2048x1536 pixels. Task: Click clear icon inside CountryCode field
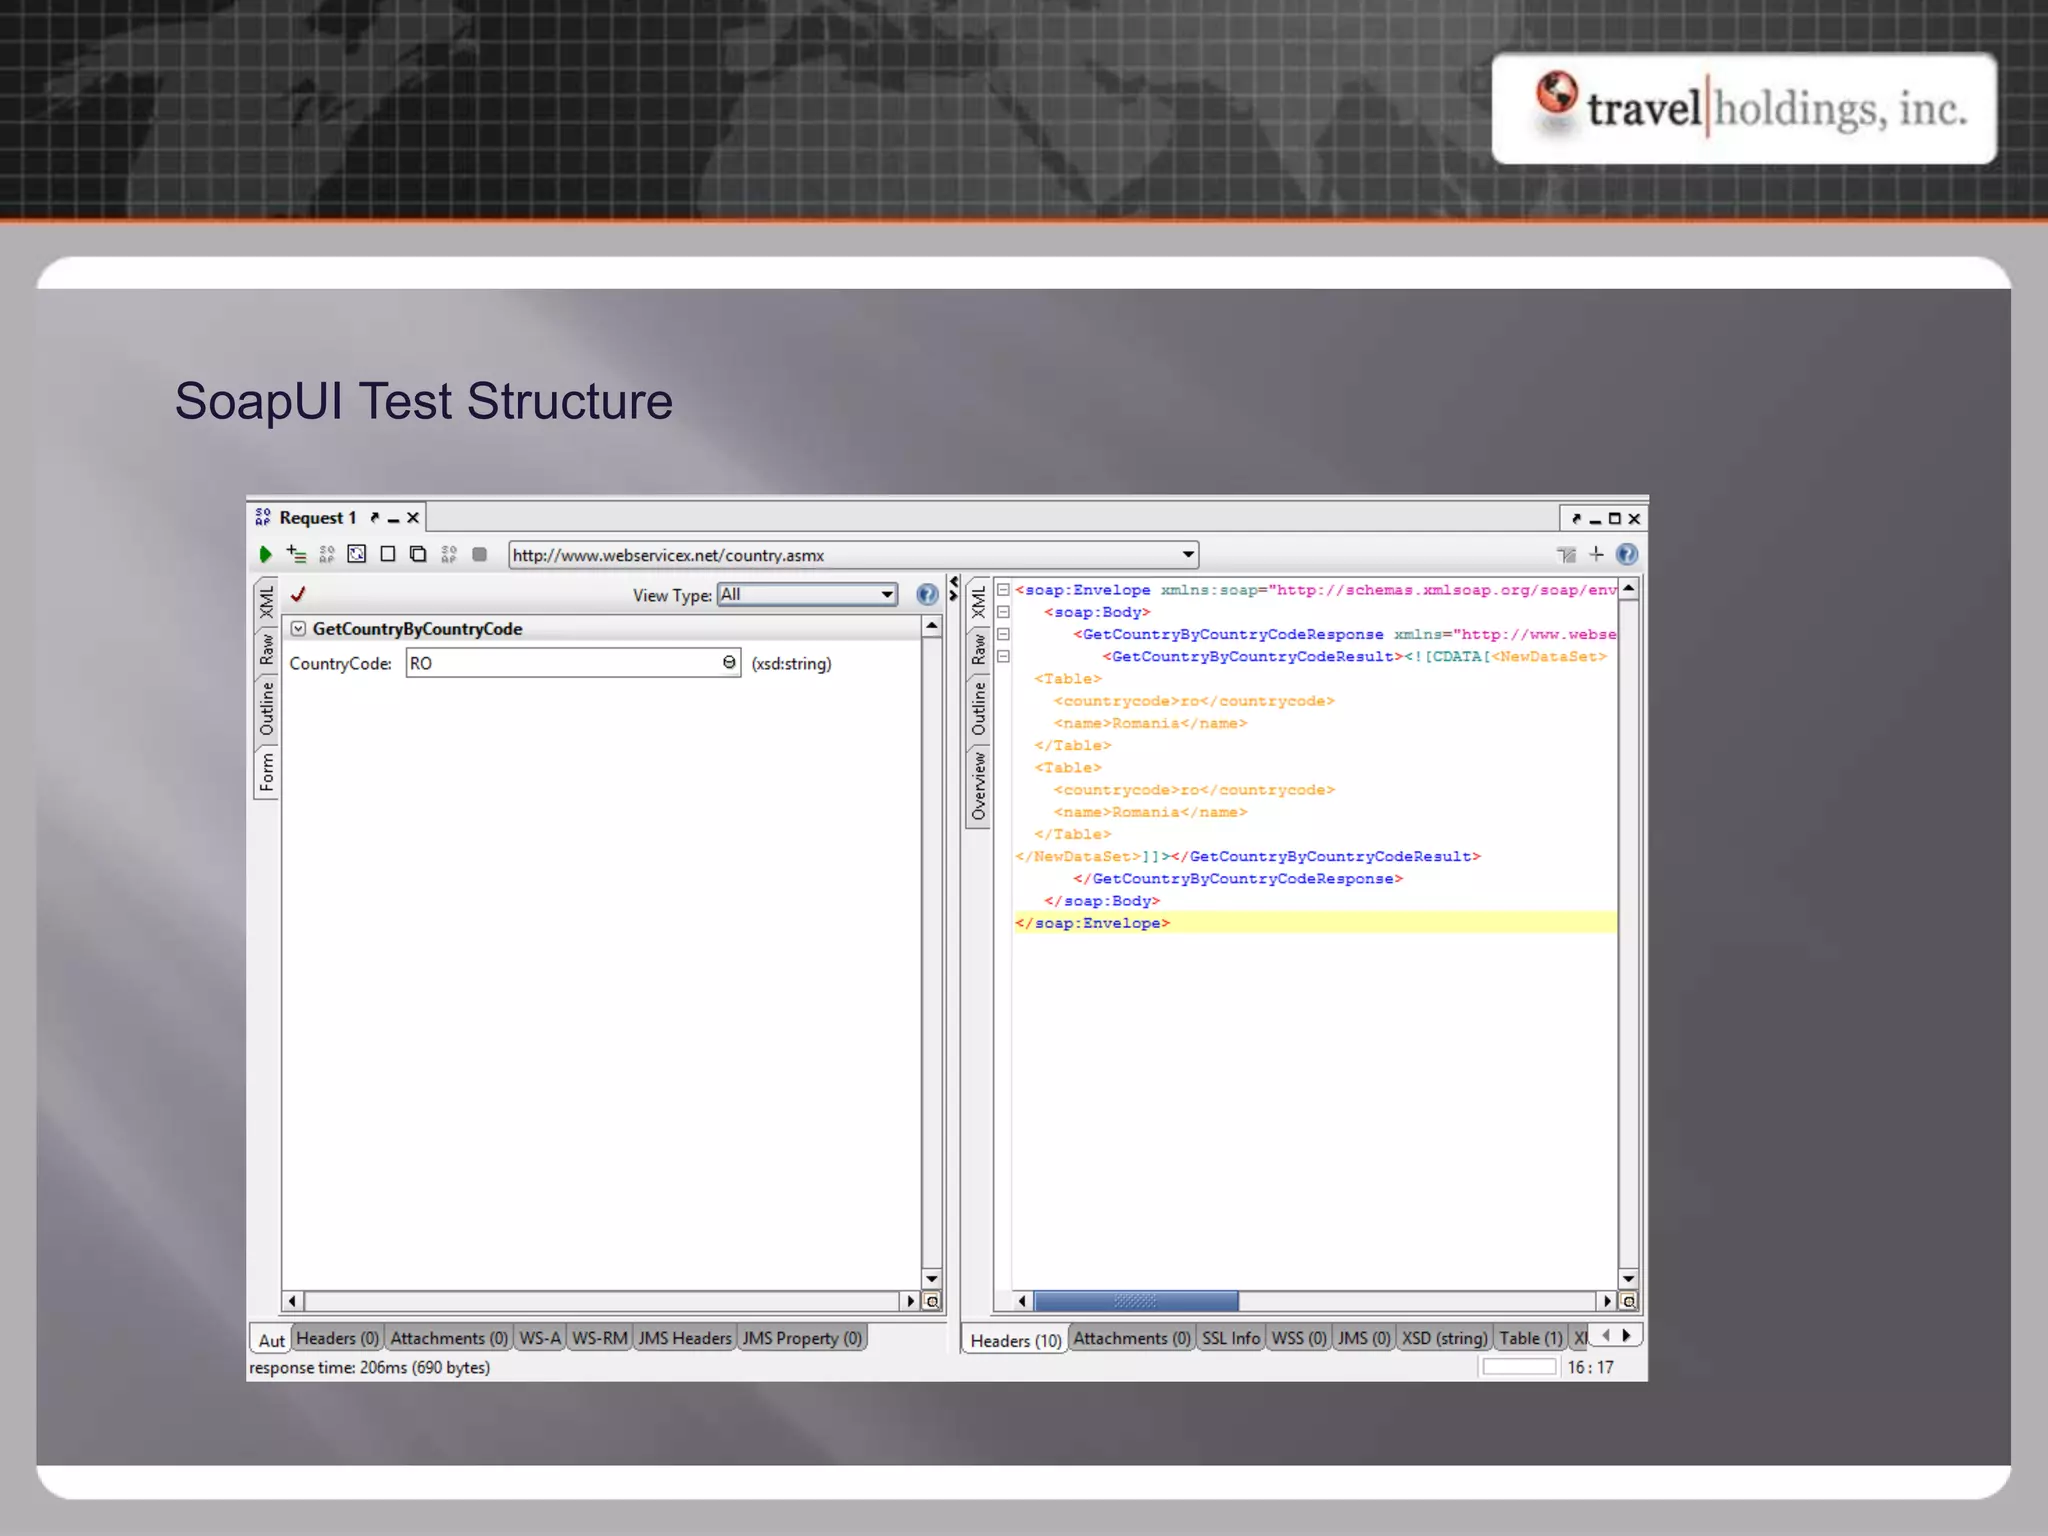[x=729, y=662]
